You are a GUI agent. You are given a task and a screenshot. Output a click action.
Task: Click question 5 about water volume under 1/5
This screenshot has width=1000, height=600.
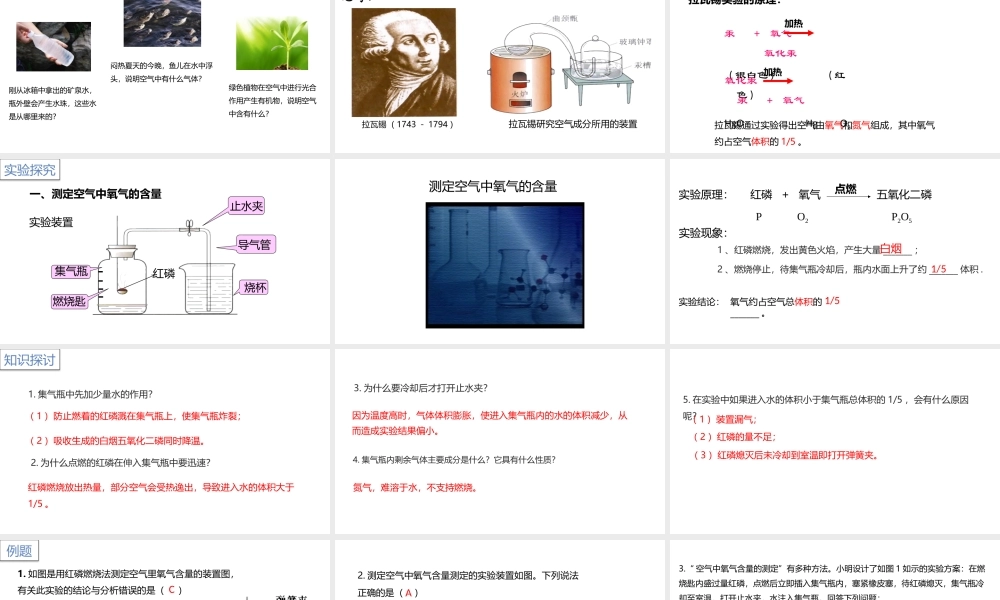point(826,407)
